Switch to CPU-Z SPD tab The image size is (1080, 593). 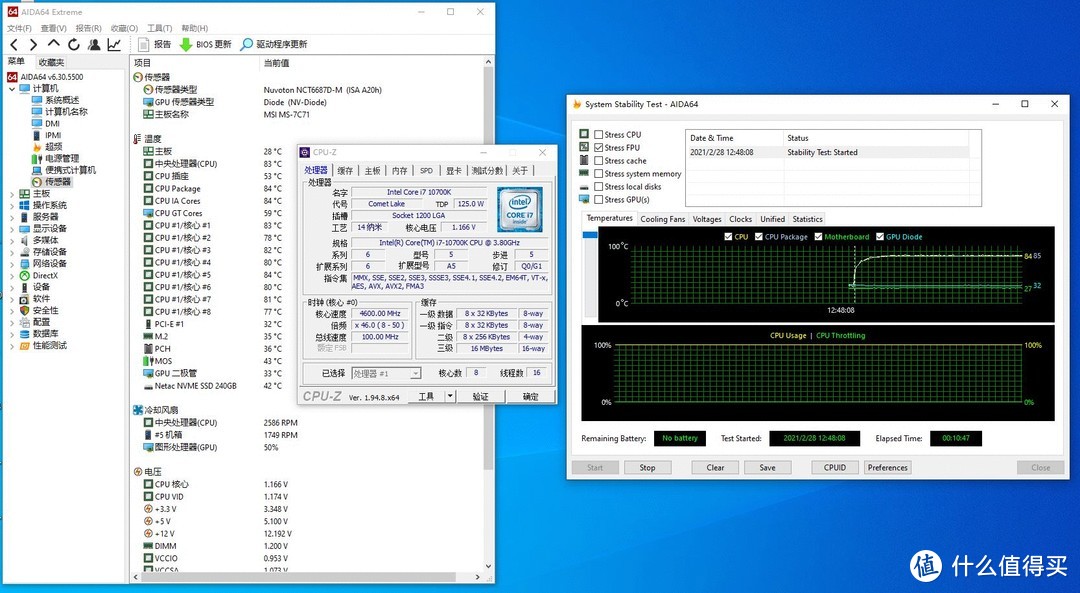[426, 170]
